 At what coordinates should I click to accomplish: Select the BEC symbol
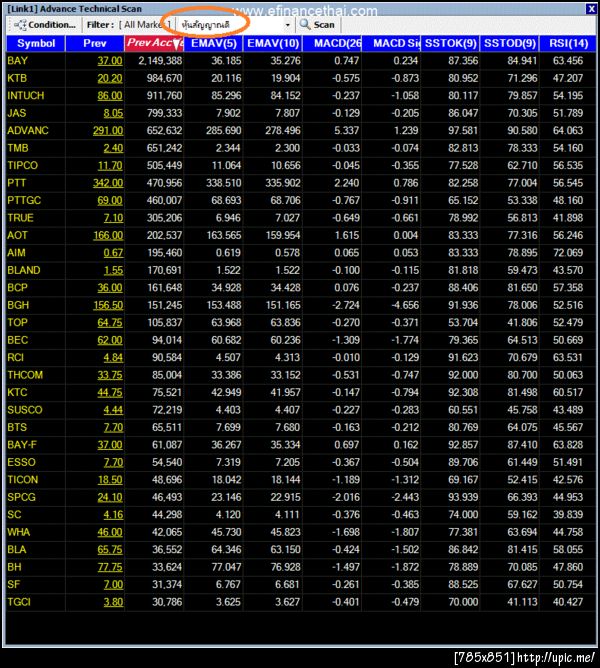tap(17, 340)
